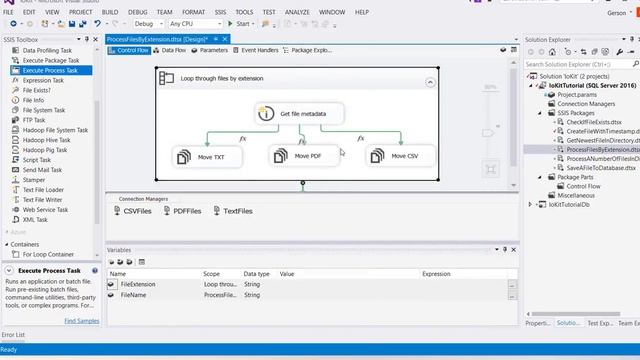Select Expression Task in toolbox
The image size is (640, 360).
pyautogui.click(x=43, y=80)
